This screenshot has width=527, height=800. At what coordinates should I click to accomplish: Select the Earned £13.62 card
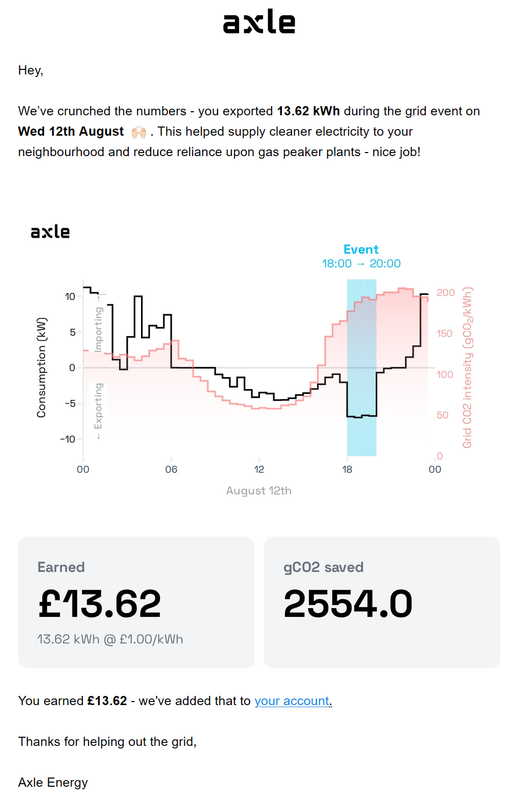point(136,602)
